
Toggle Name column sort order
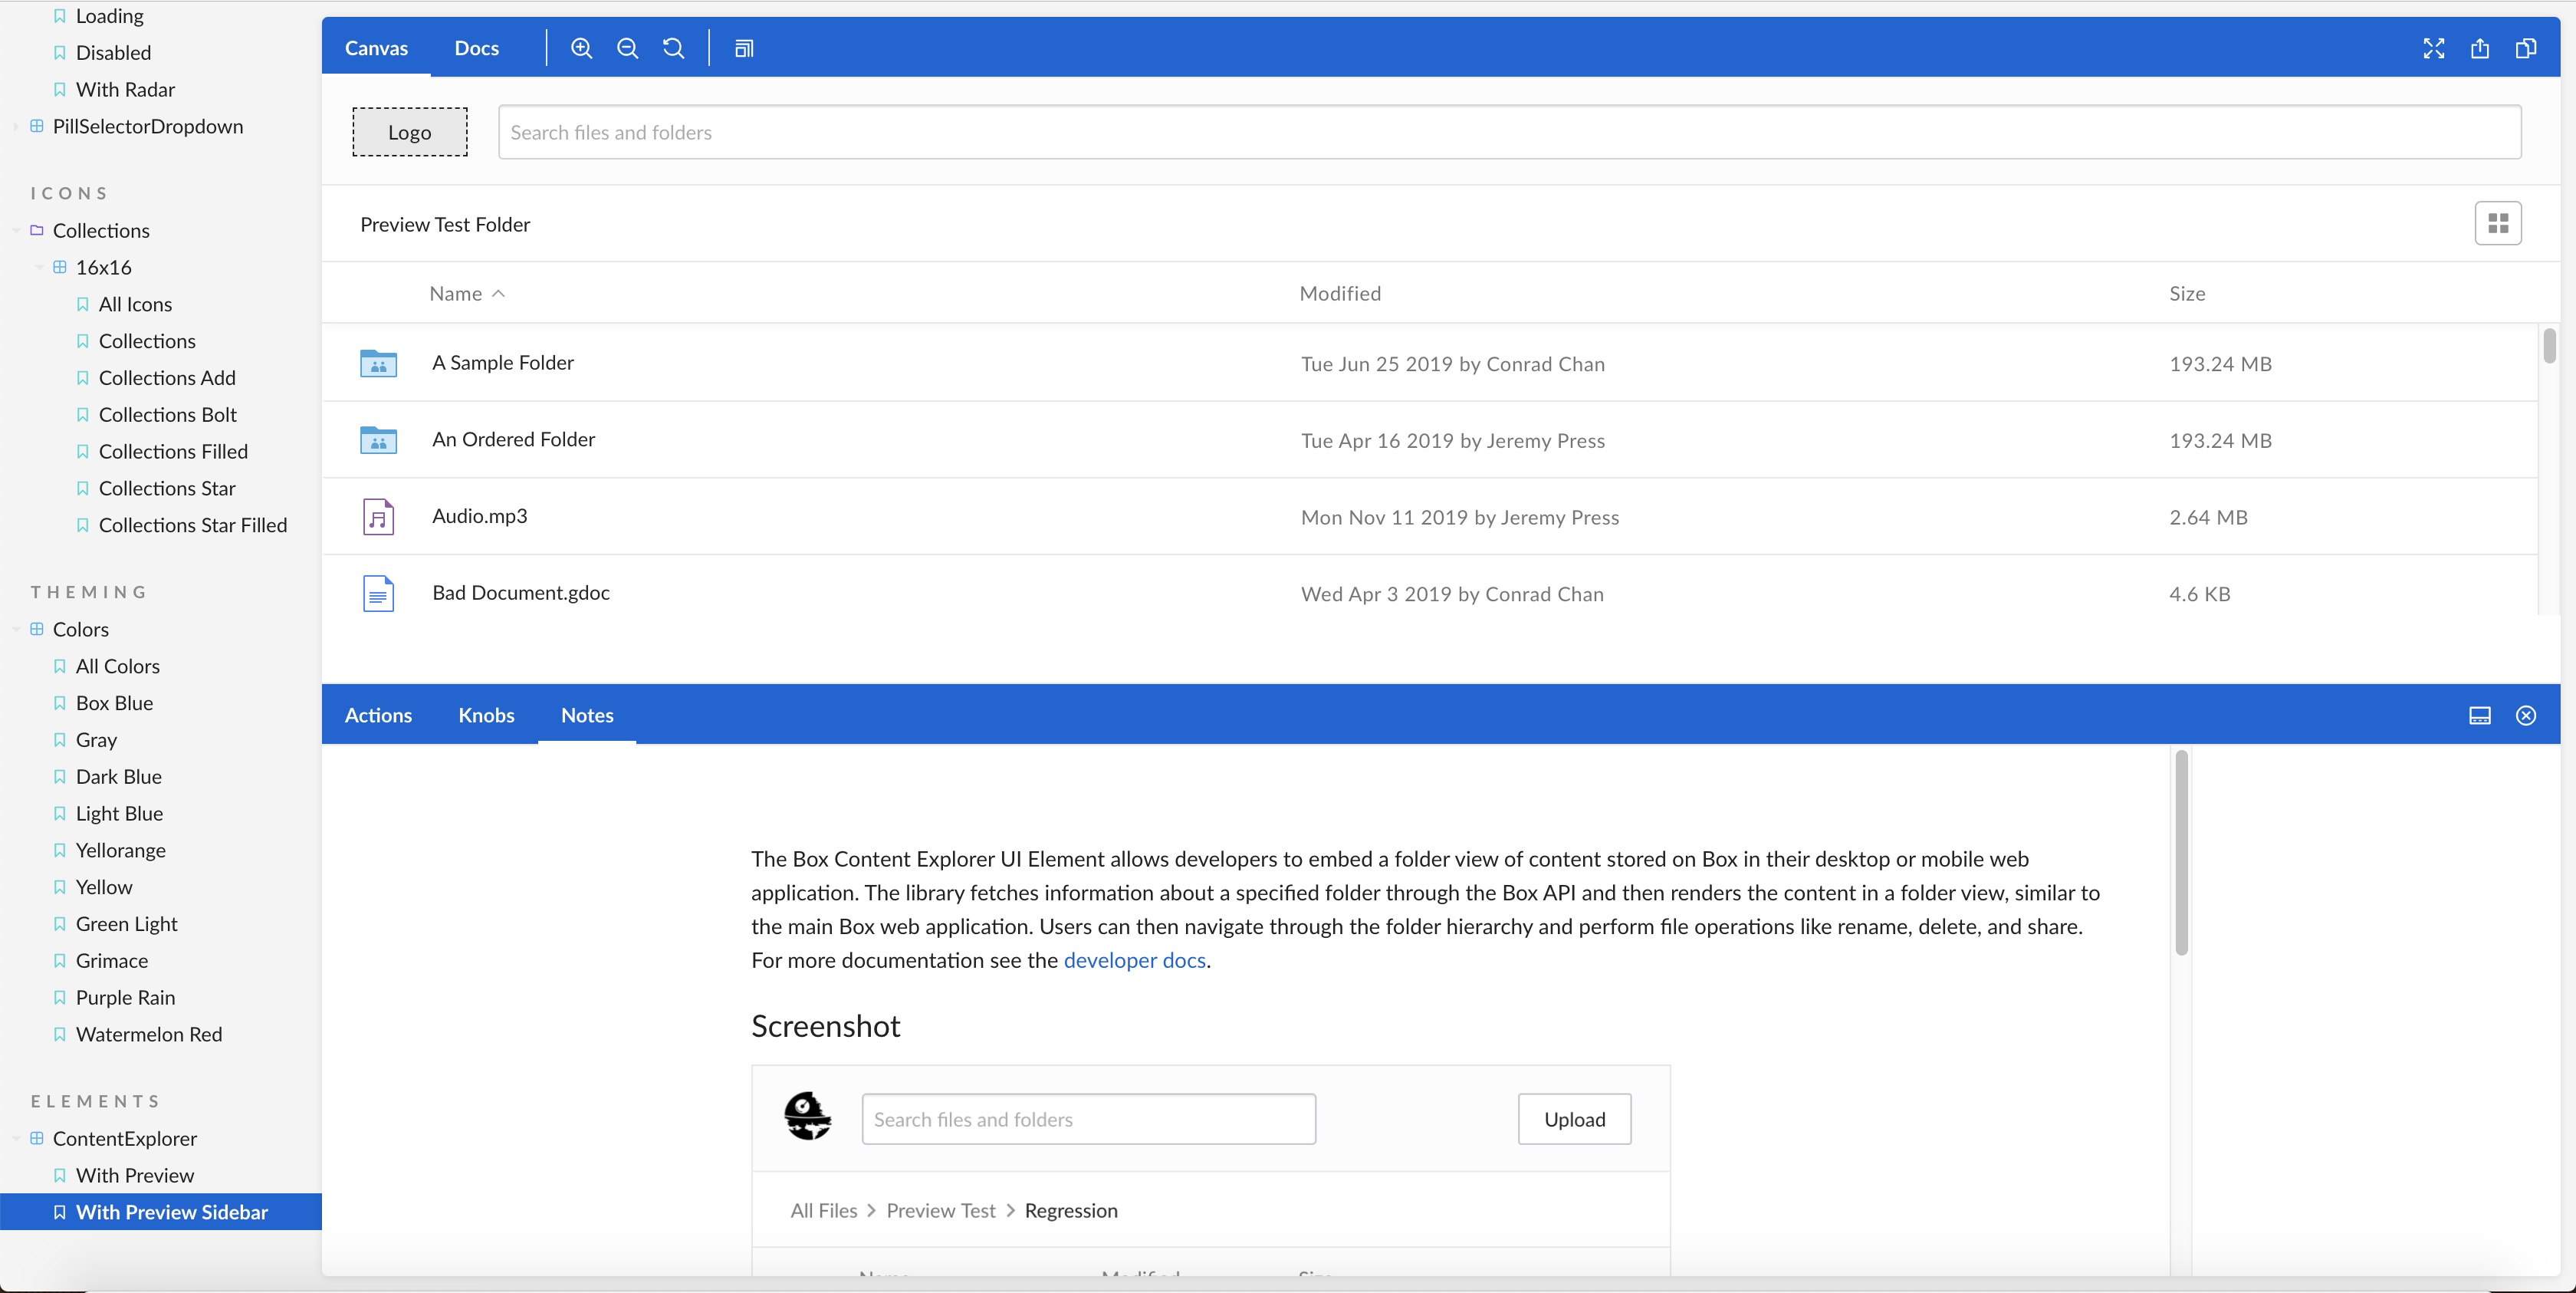466,293
